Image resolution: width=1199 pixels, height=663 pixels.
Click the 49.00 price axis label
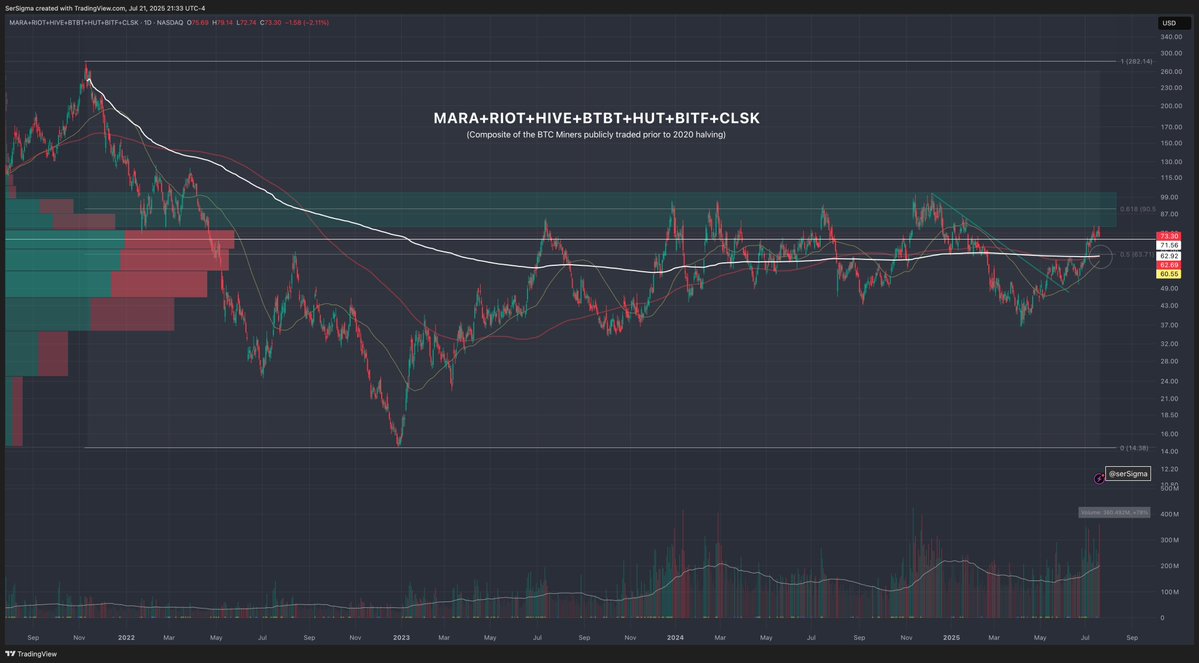(1169, 288)
